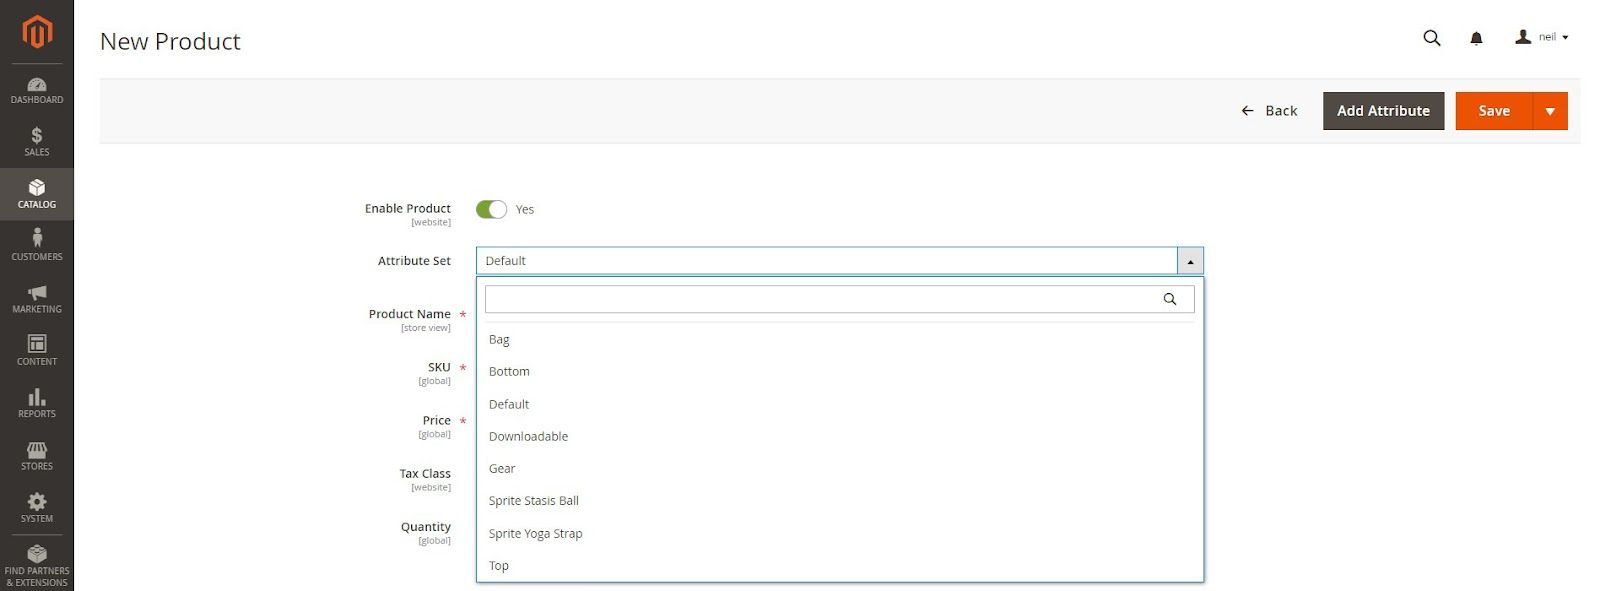Click the orange Save button
Image resolution: width=1600 pixels, height=591 pixels.
(x=1494, y=111)
